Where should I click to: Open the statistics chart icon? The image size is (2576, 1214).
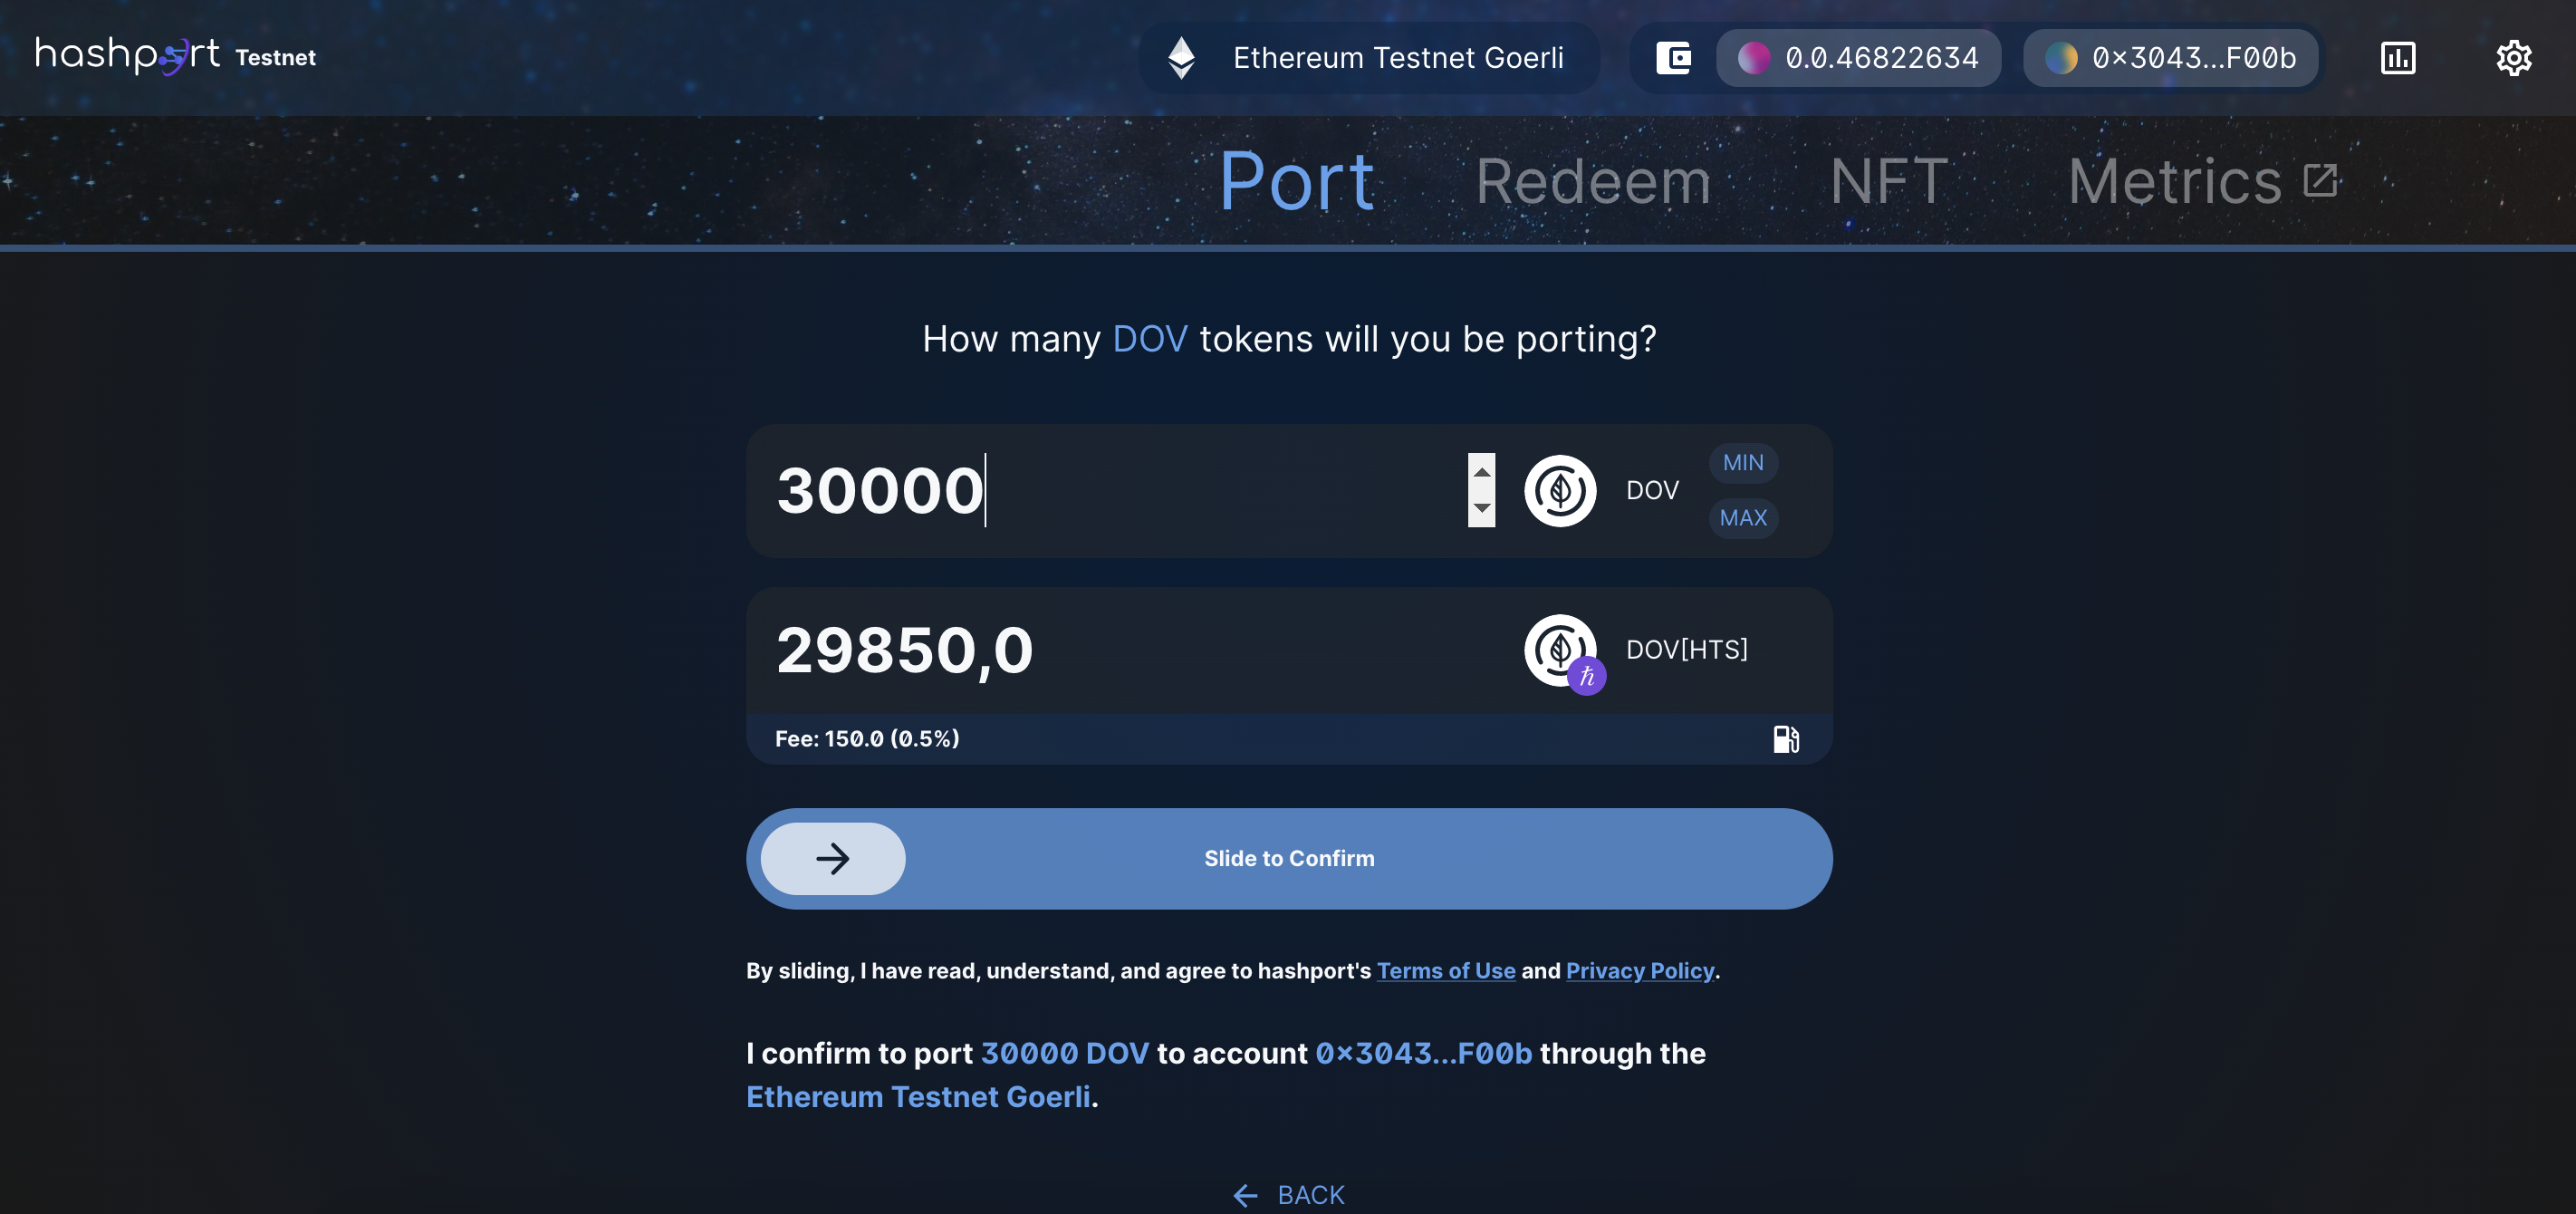click(2397, 58)
